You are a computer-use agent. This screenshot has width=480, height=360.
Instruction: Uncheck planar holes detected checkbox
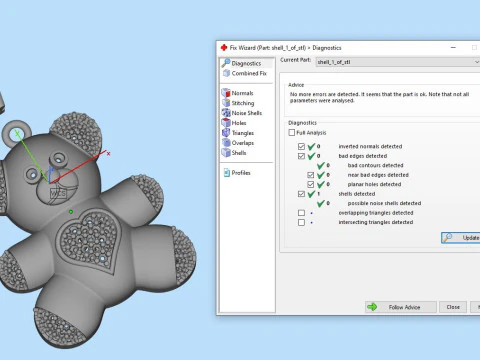coord(311,184)
